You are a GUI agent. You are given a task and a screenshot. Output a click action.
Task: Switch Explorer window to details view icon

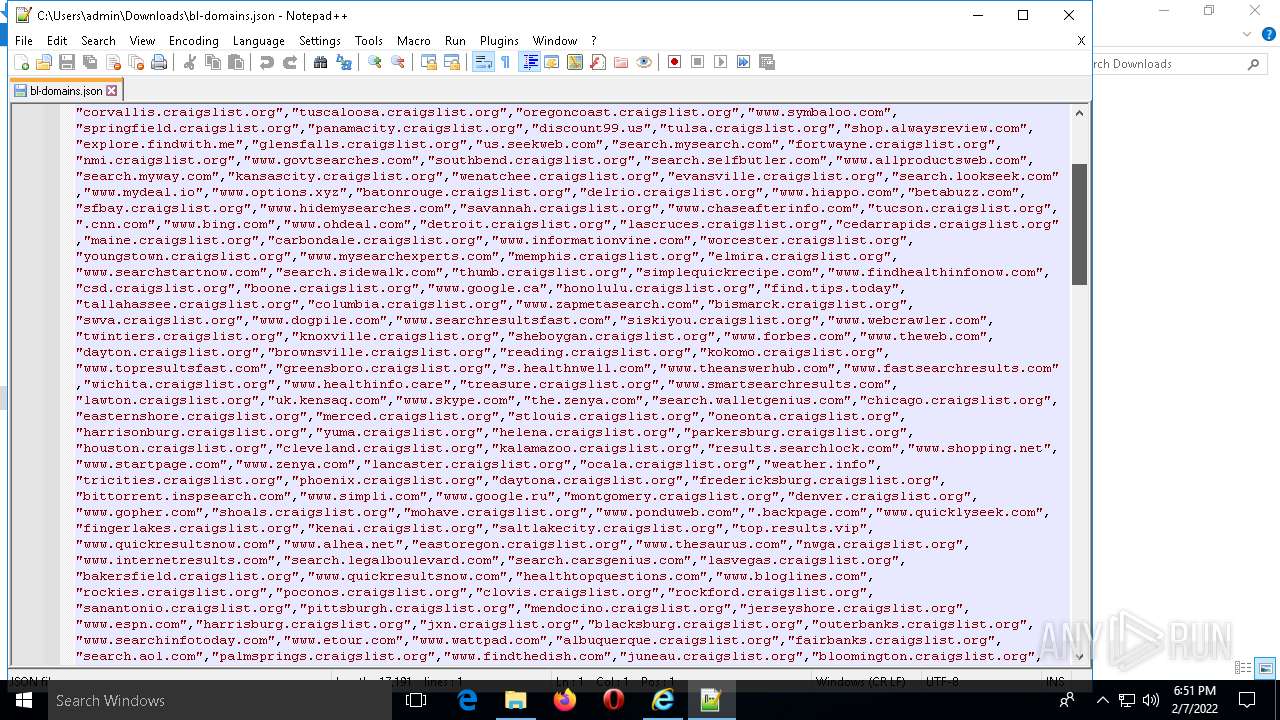point(1244,667)
